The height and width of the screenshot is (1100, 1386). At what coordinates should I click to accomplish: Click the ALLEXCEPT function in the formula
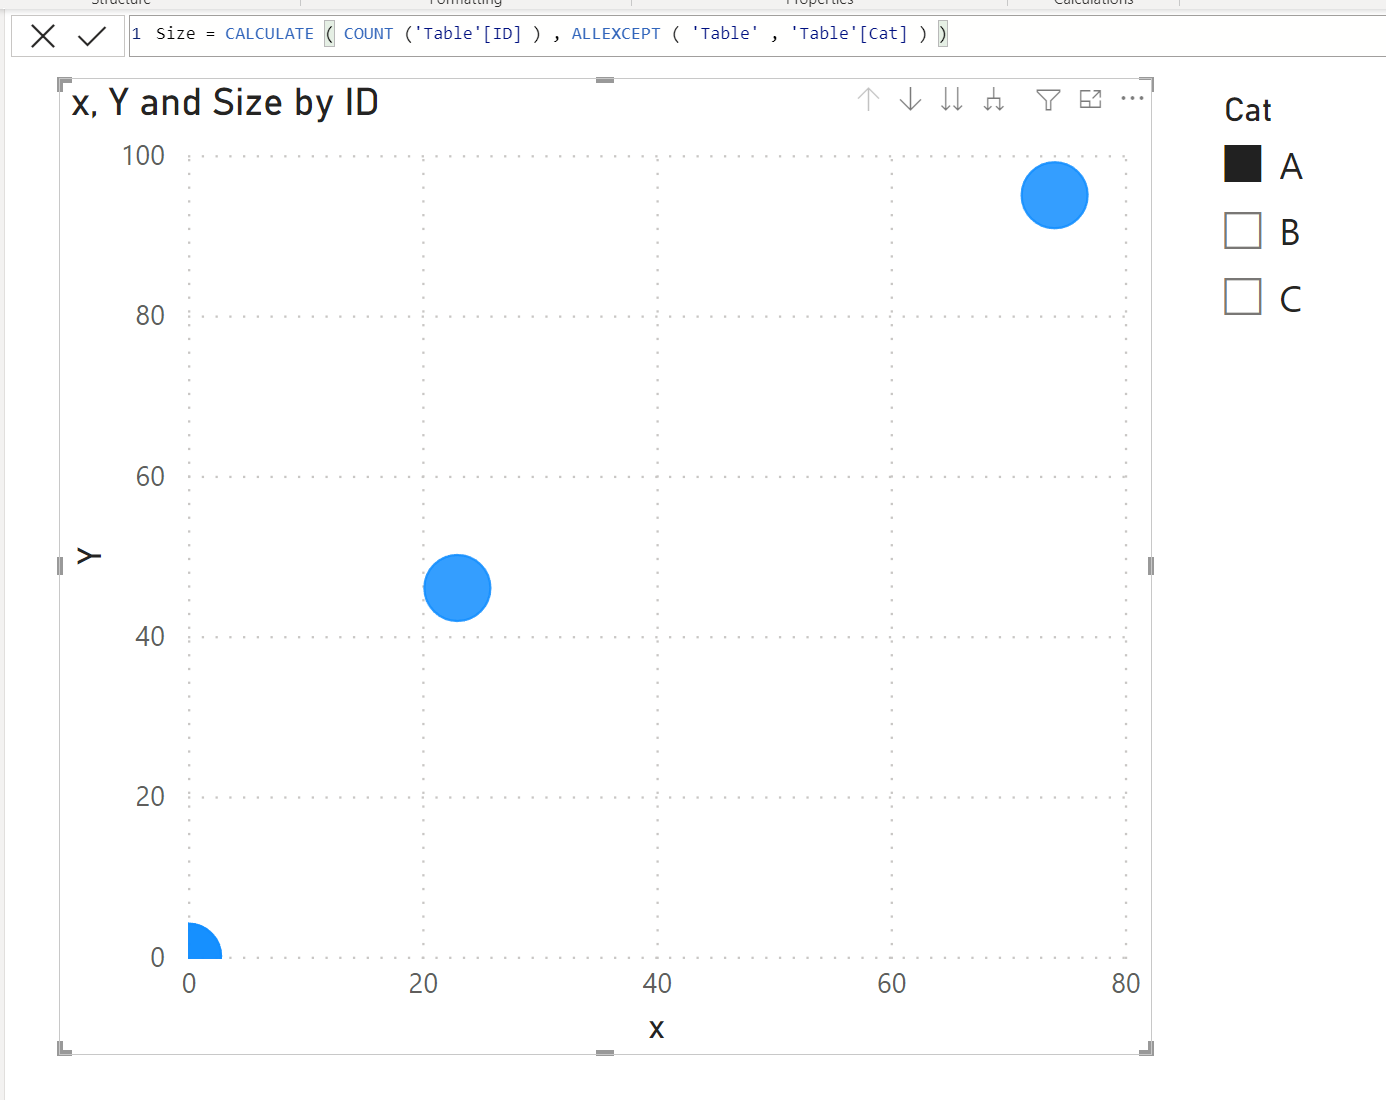pos(616,34)
